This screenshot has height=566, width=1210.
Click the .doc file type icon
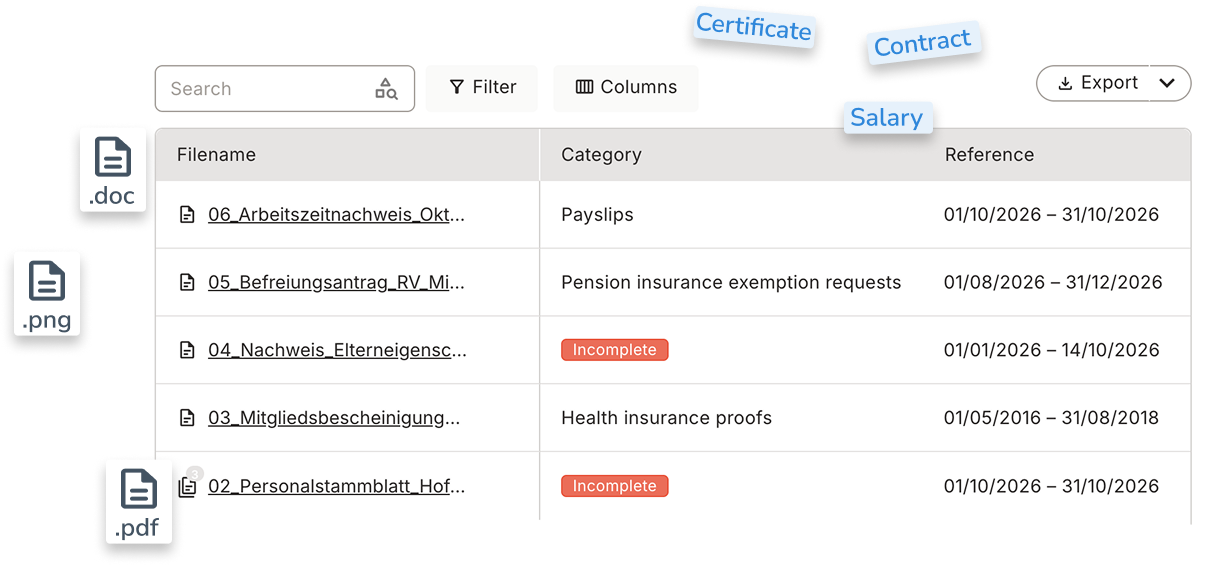[x=113, y=157]
